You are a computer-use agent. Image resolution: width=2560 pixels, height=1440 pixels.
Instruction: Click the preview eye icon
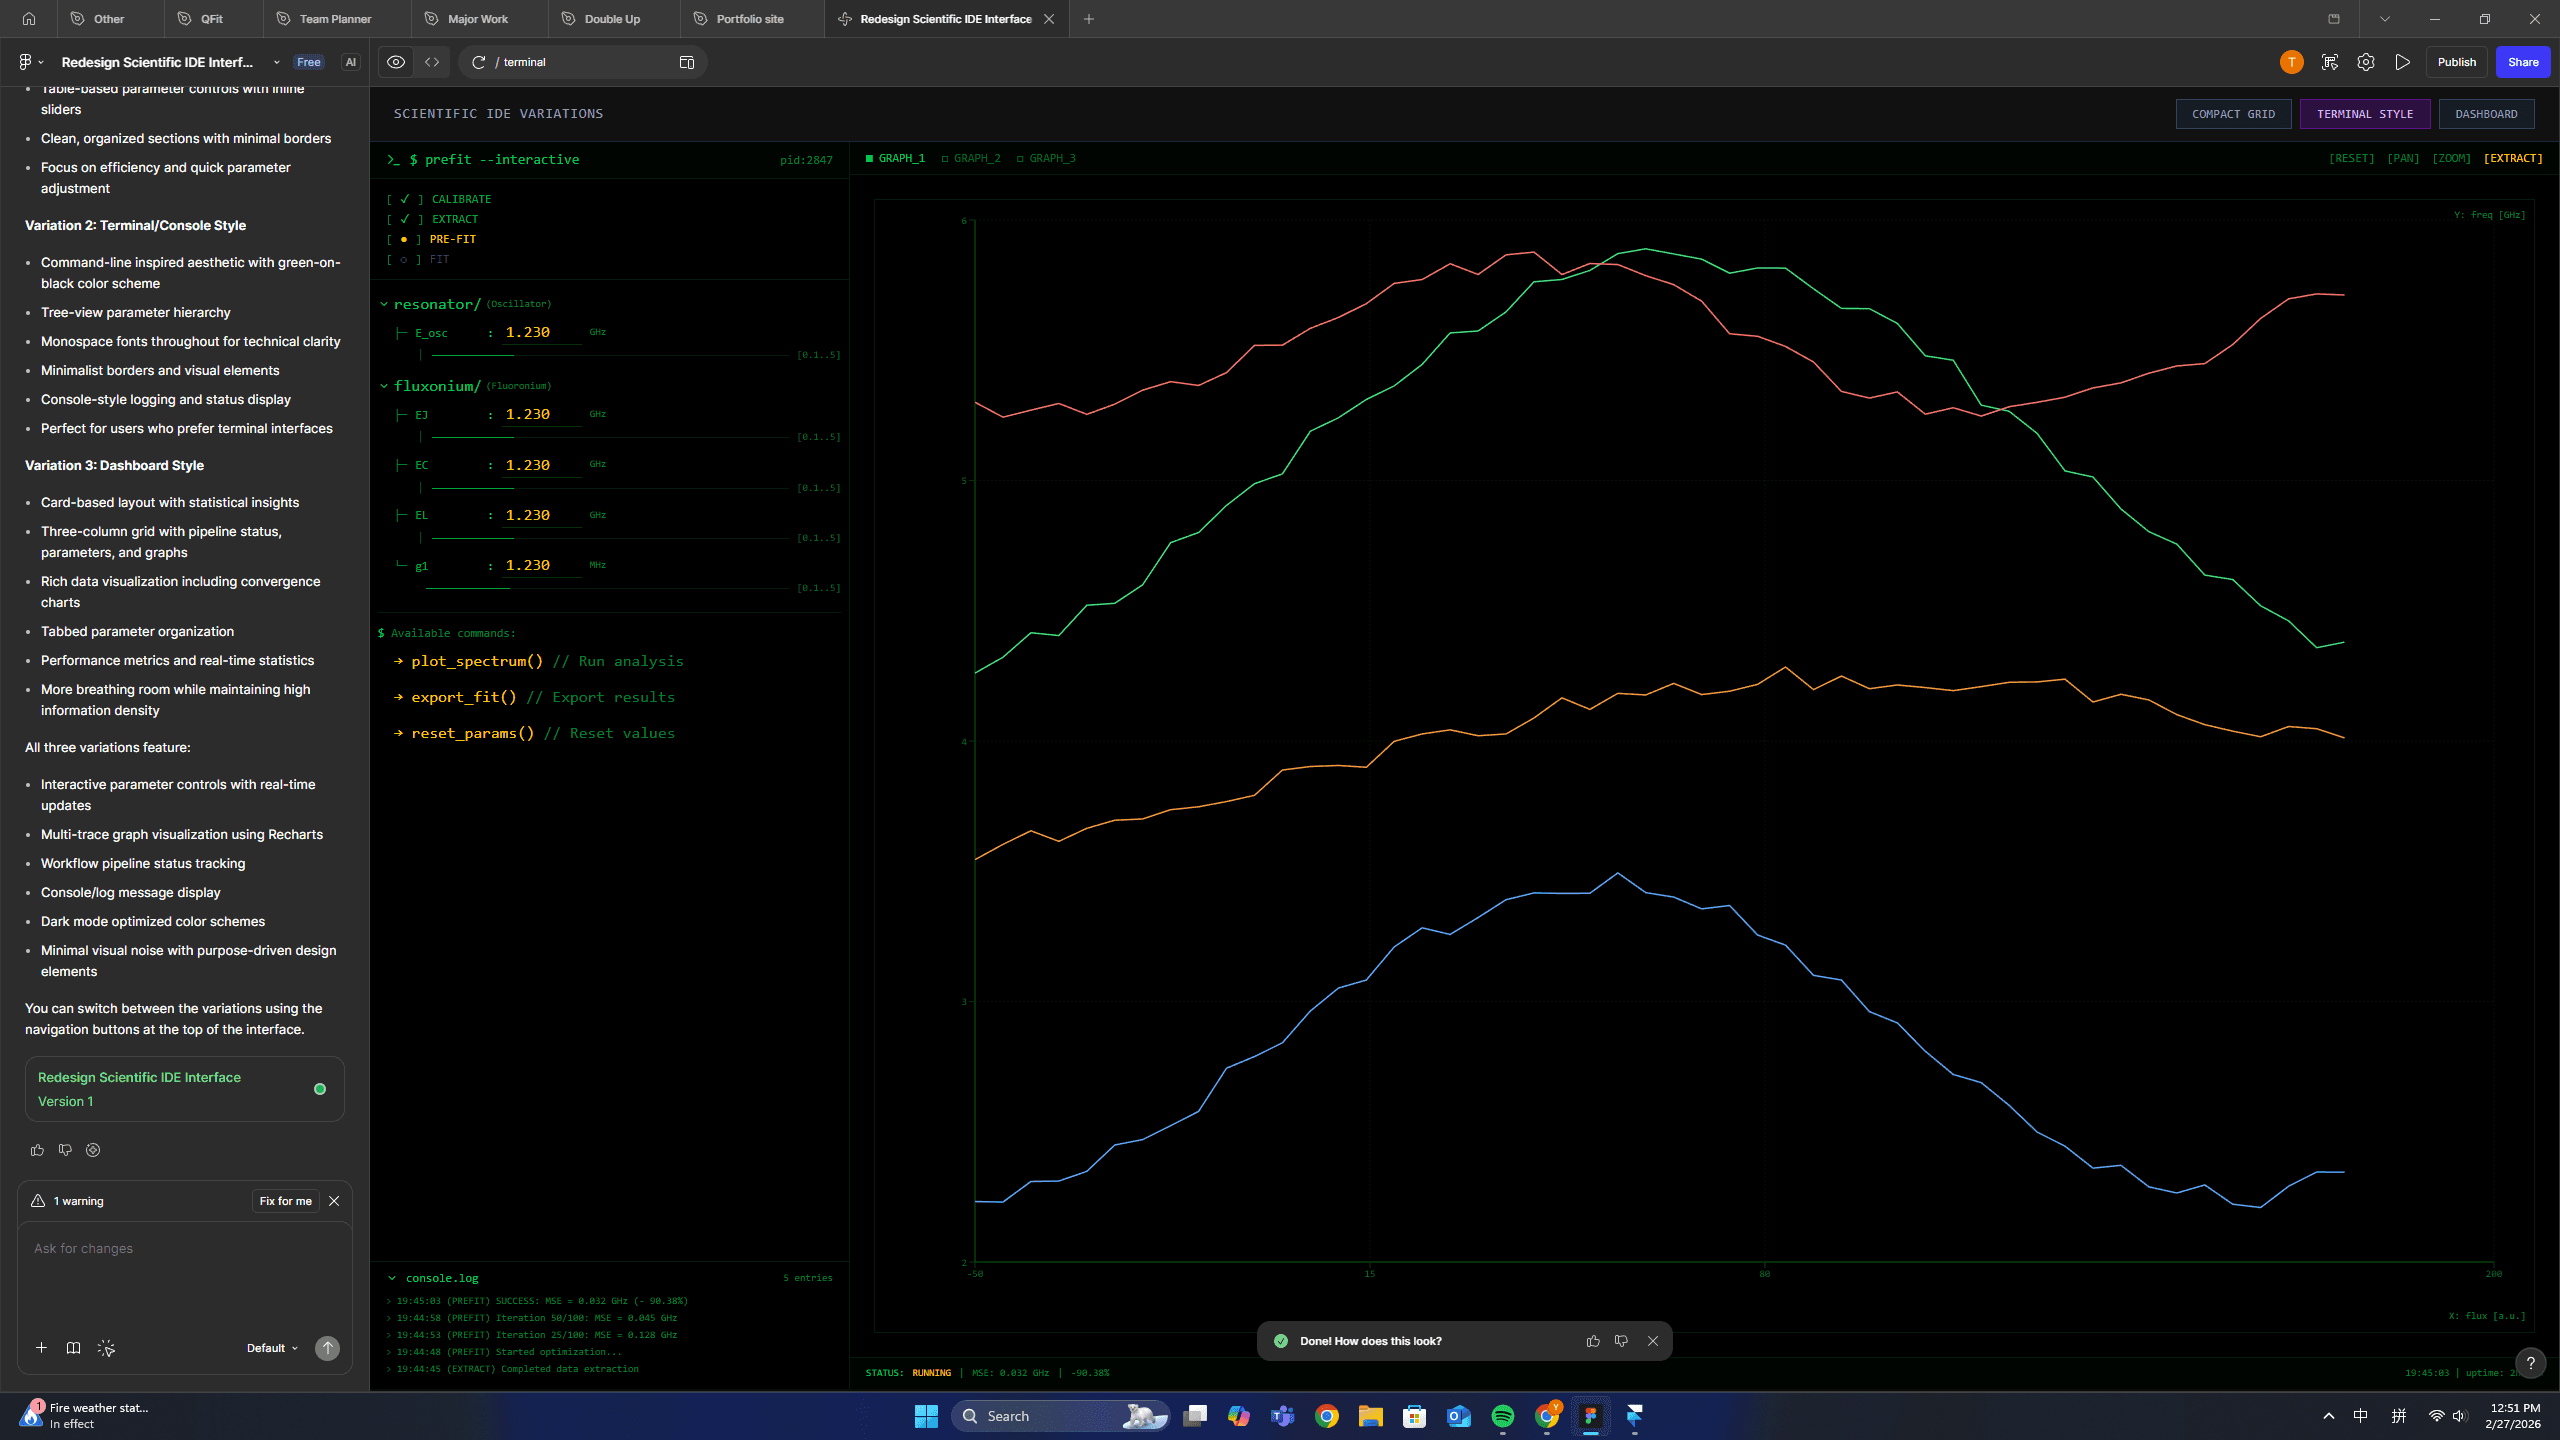coord(396,62)
